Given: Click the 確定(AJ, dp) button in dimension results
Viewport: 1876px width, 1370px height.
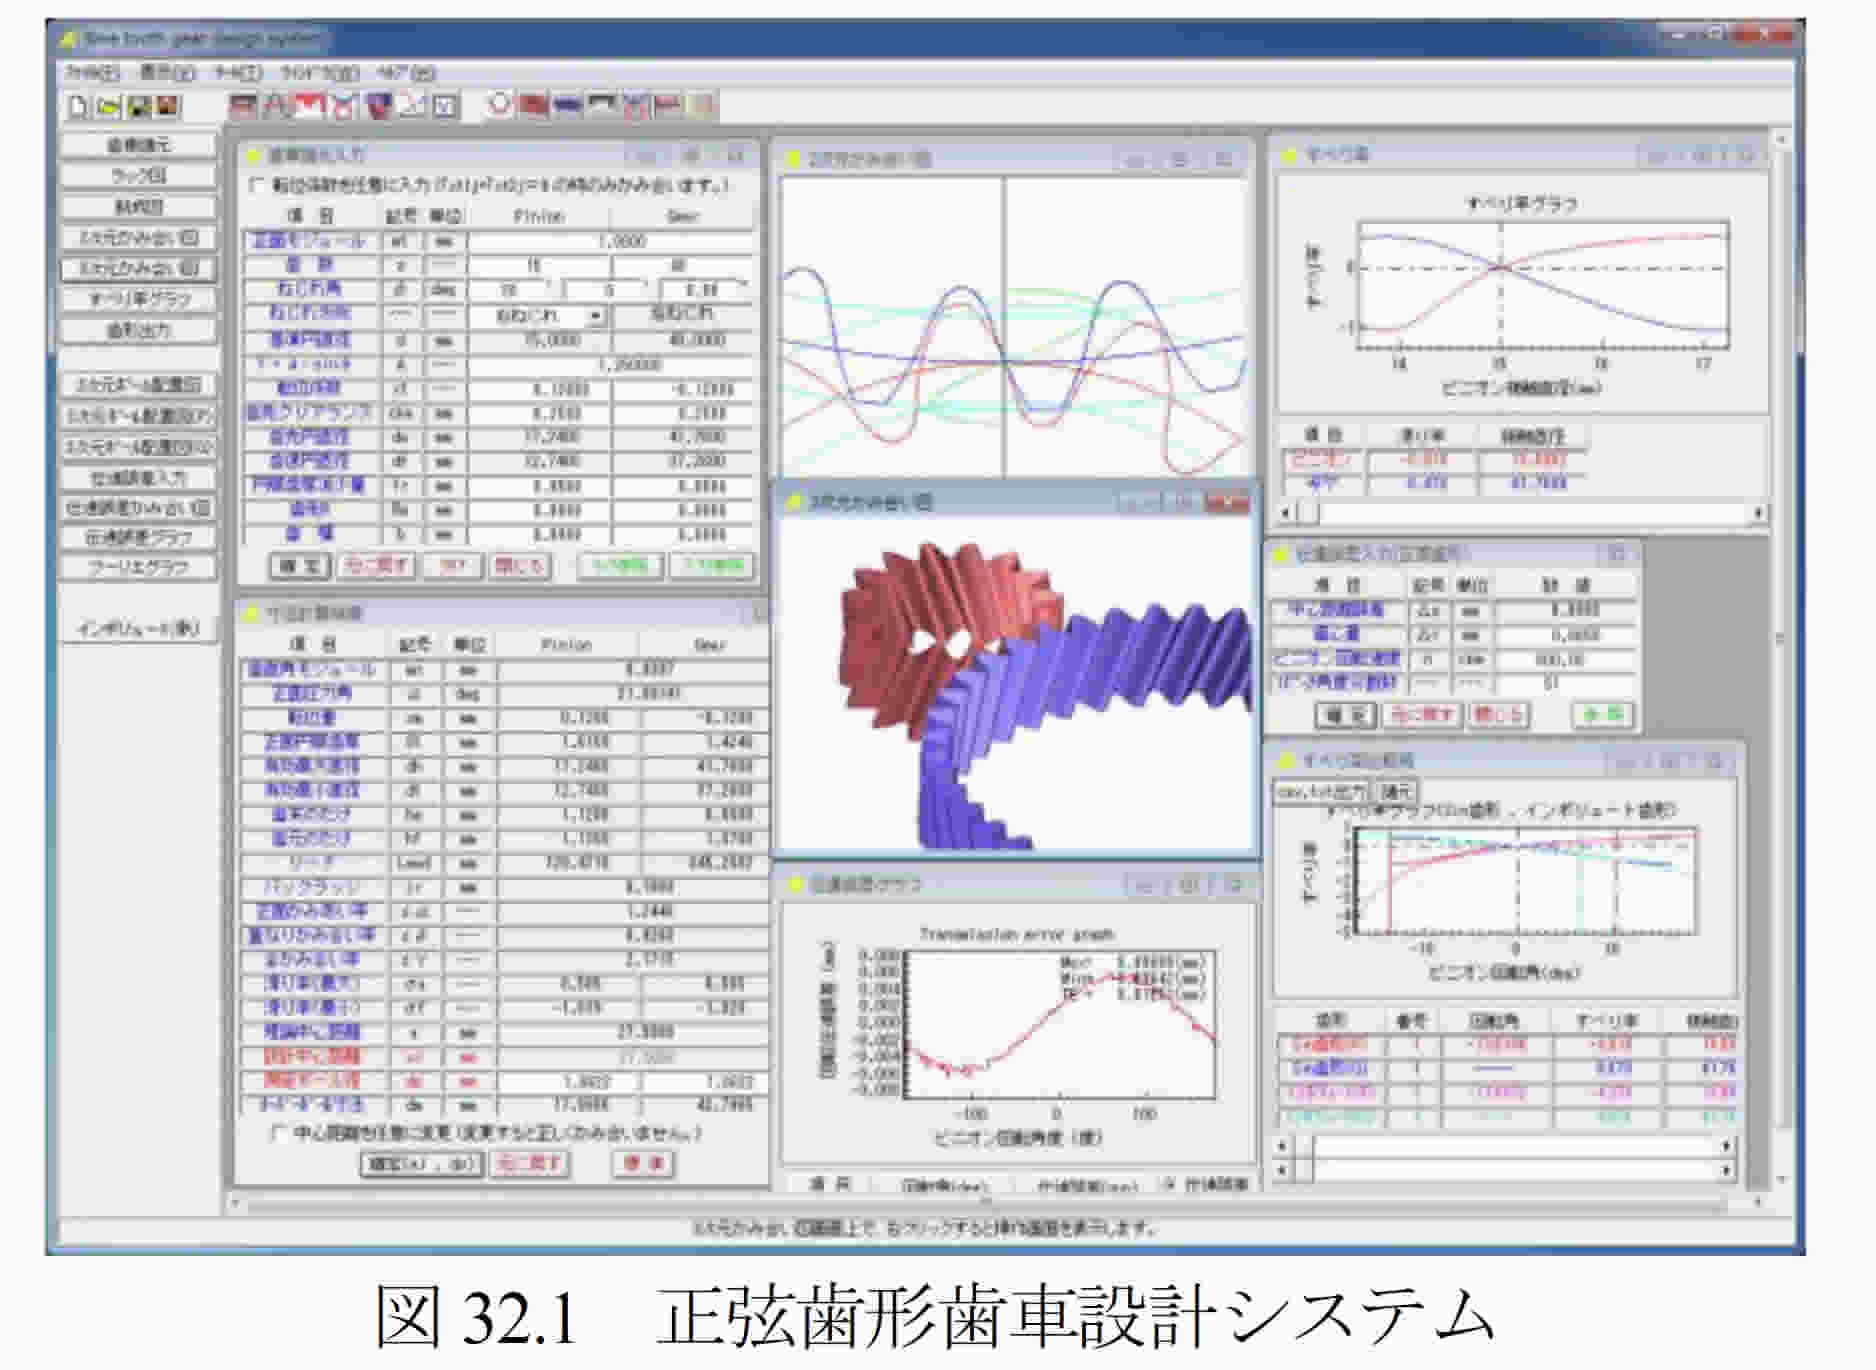Looking at the screenshot, I should coord(421,1164).
